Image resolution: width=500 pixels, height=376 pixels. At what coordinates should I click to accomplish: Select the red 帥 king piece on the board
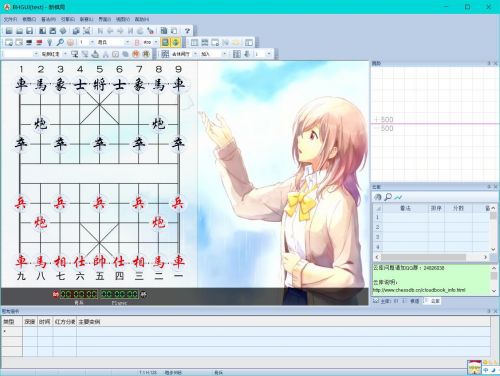99,262
